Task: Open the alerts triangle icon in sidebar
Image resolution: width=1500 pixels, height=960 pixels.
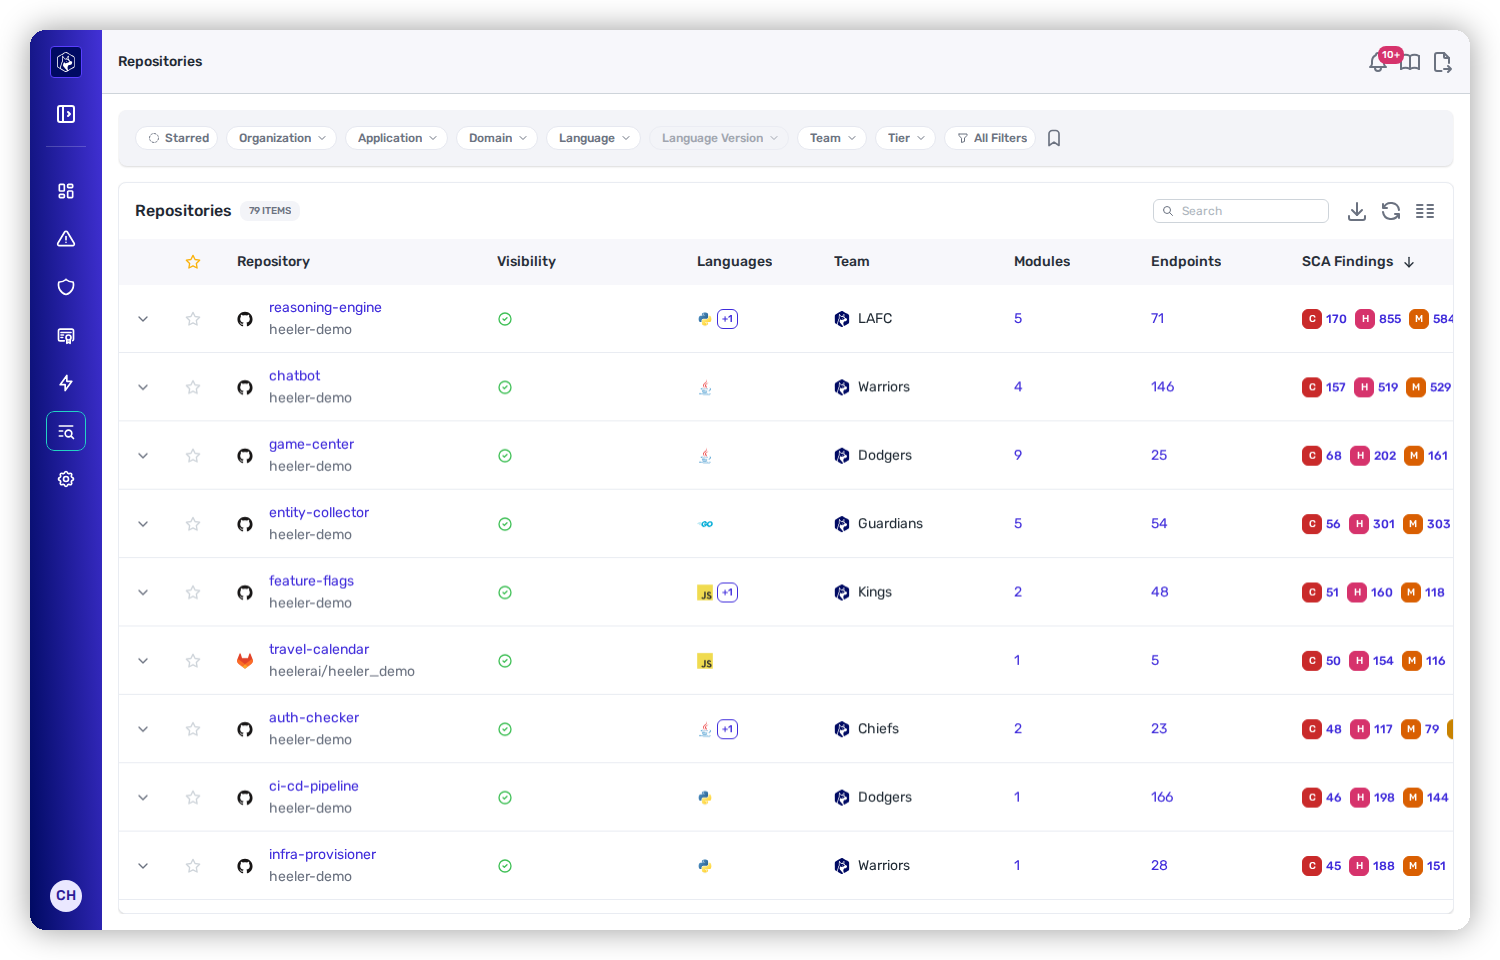Action: pos(66,239)
